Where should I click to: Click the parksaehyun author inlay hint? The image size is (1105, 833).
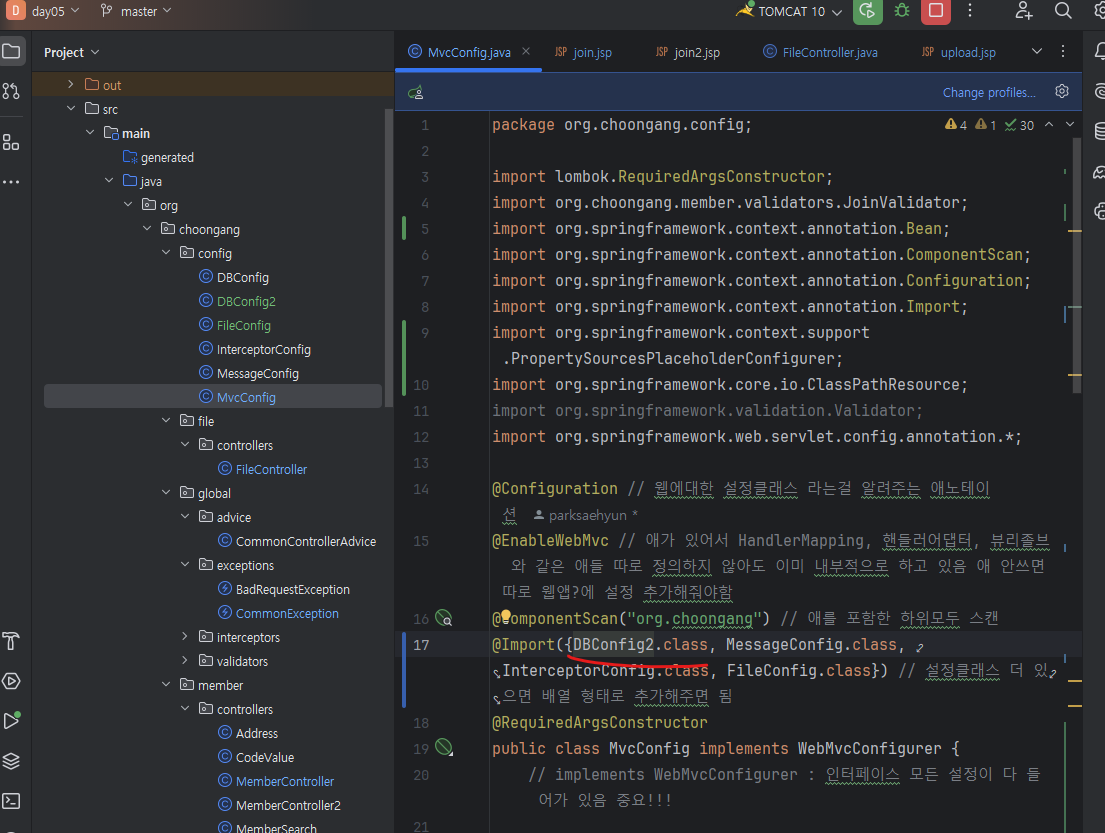tap(586, 515)
